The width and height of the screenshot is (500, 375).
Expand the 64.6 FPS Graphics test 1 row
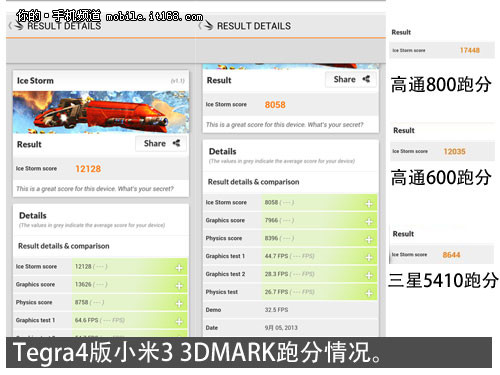[x=179, y=321]
